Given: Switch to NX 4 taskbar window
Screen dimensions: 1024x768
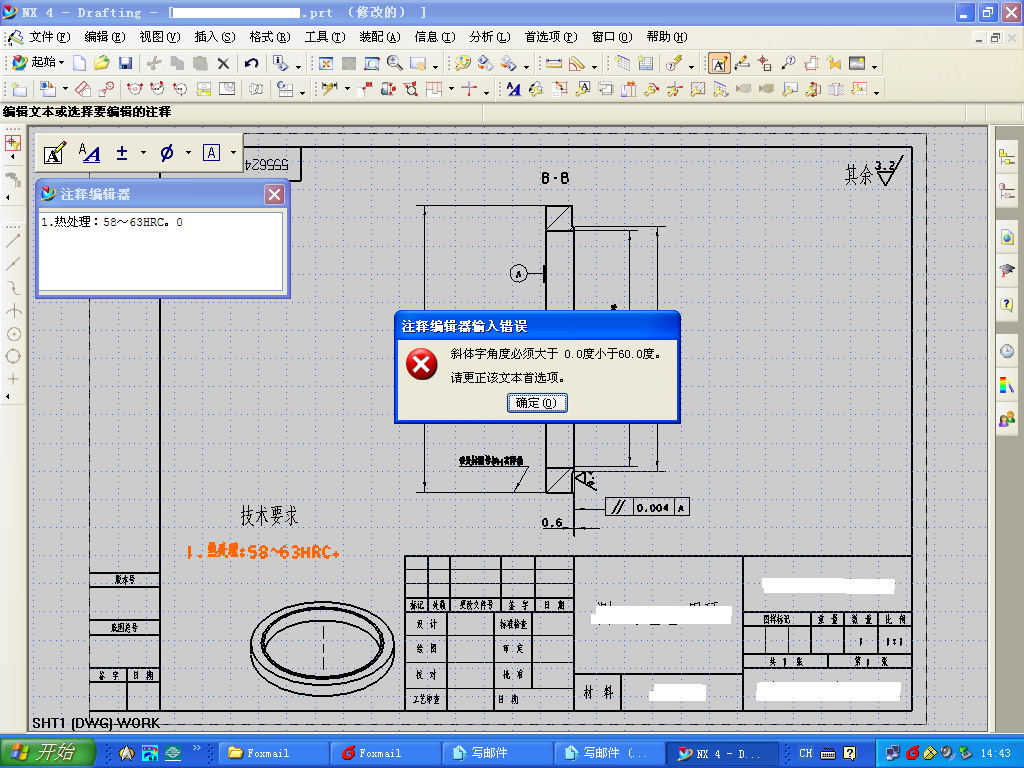Looking at the screenshot, I should 722,753.
